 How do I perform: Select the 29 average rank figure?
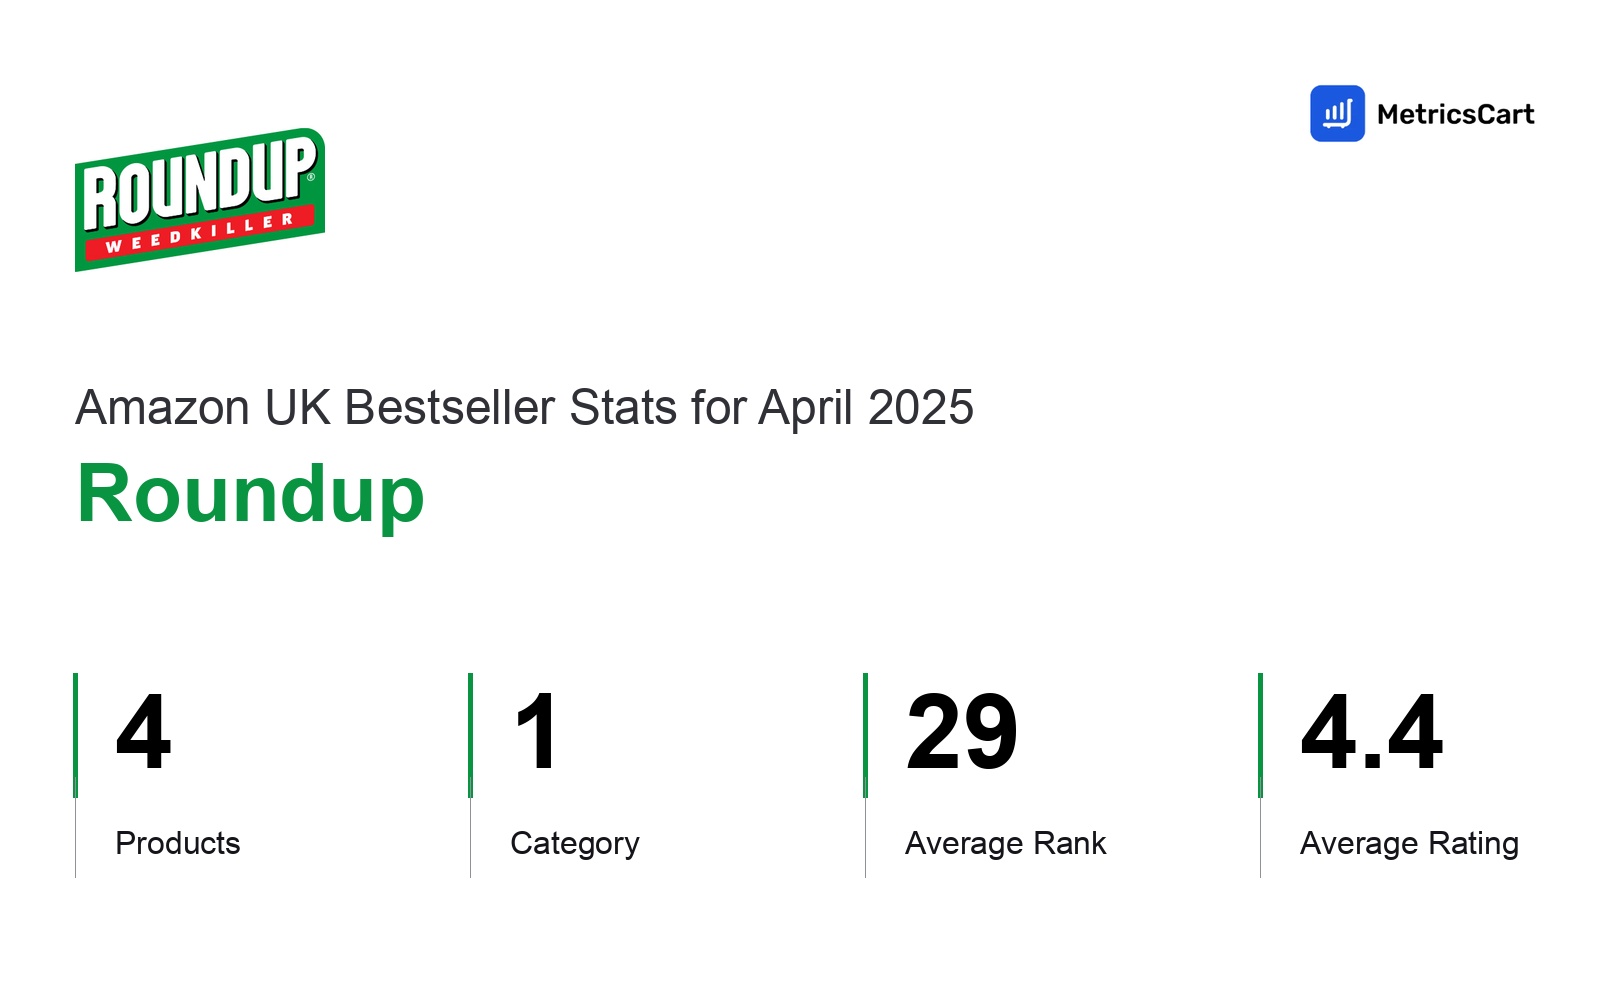[962, 732]
